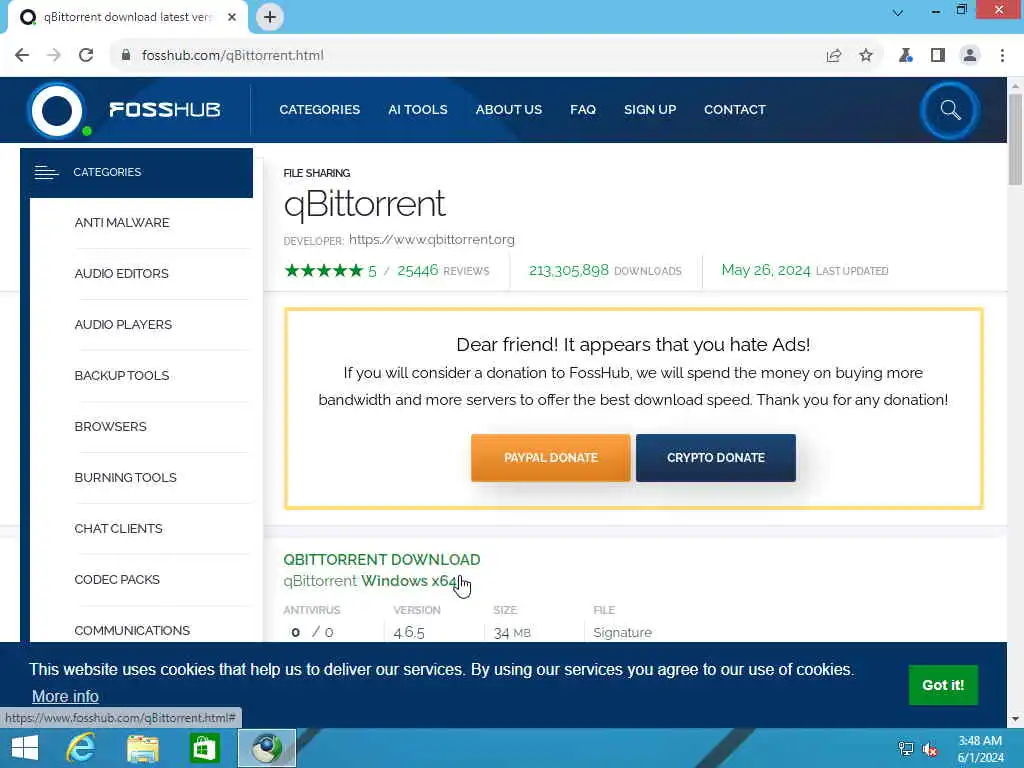Open File Explorer from taskbar
Screen dimensions: 1024x768
(143, 748)
